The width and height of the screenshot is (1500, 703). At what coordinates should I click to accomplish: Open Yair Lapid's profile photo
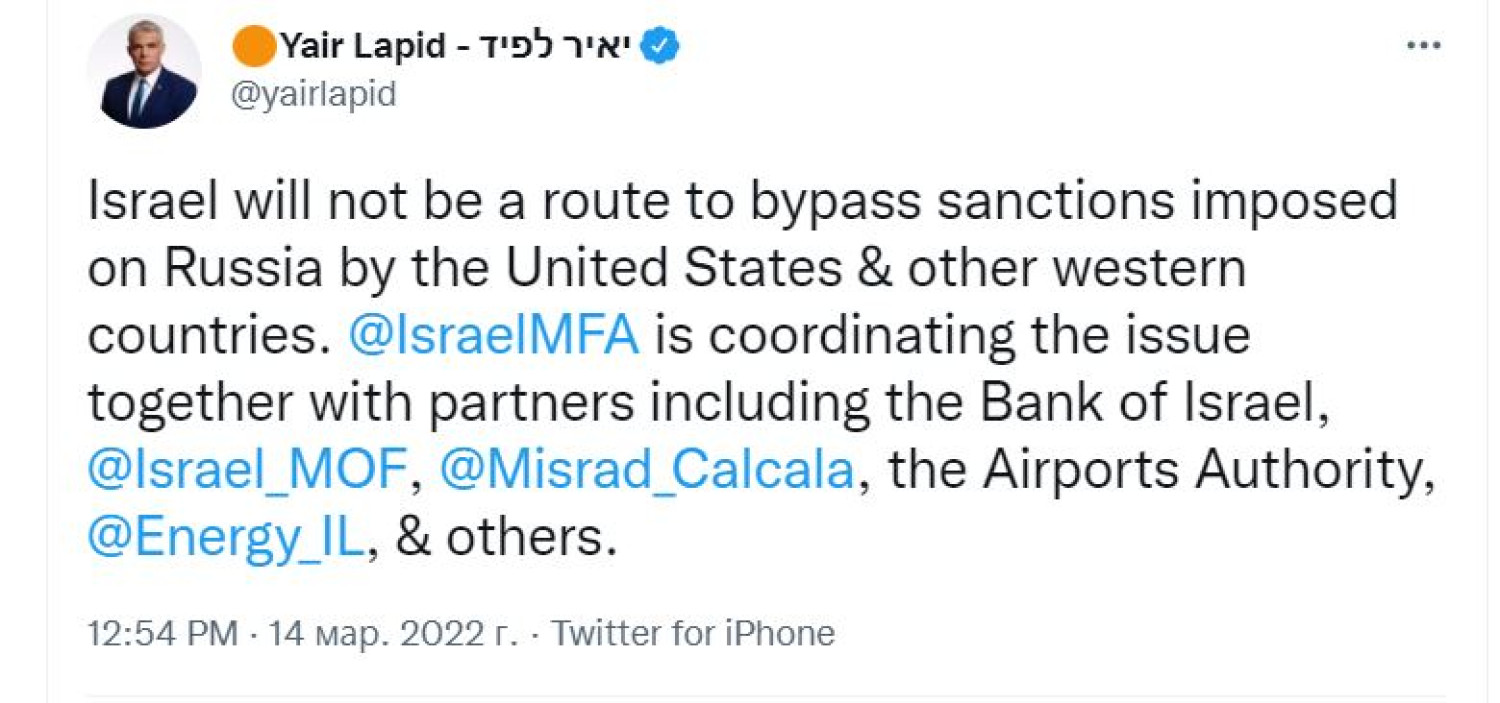point(143,72)
